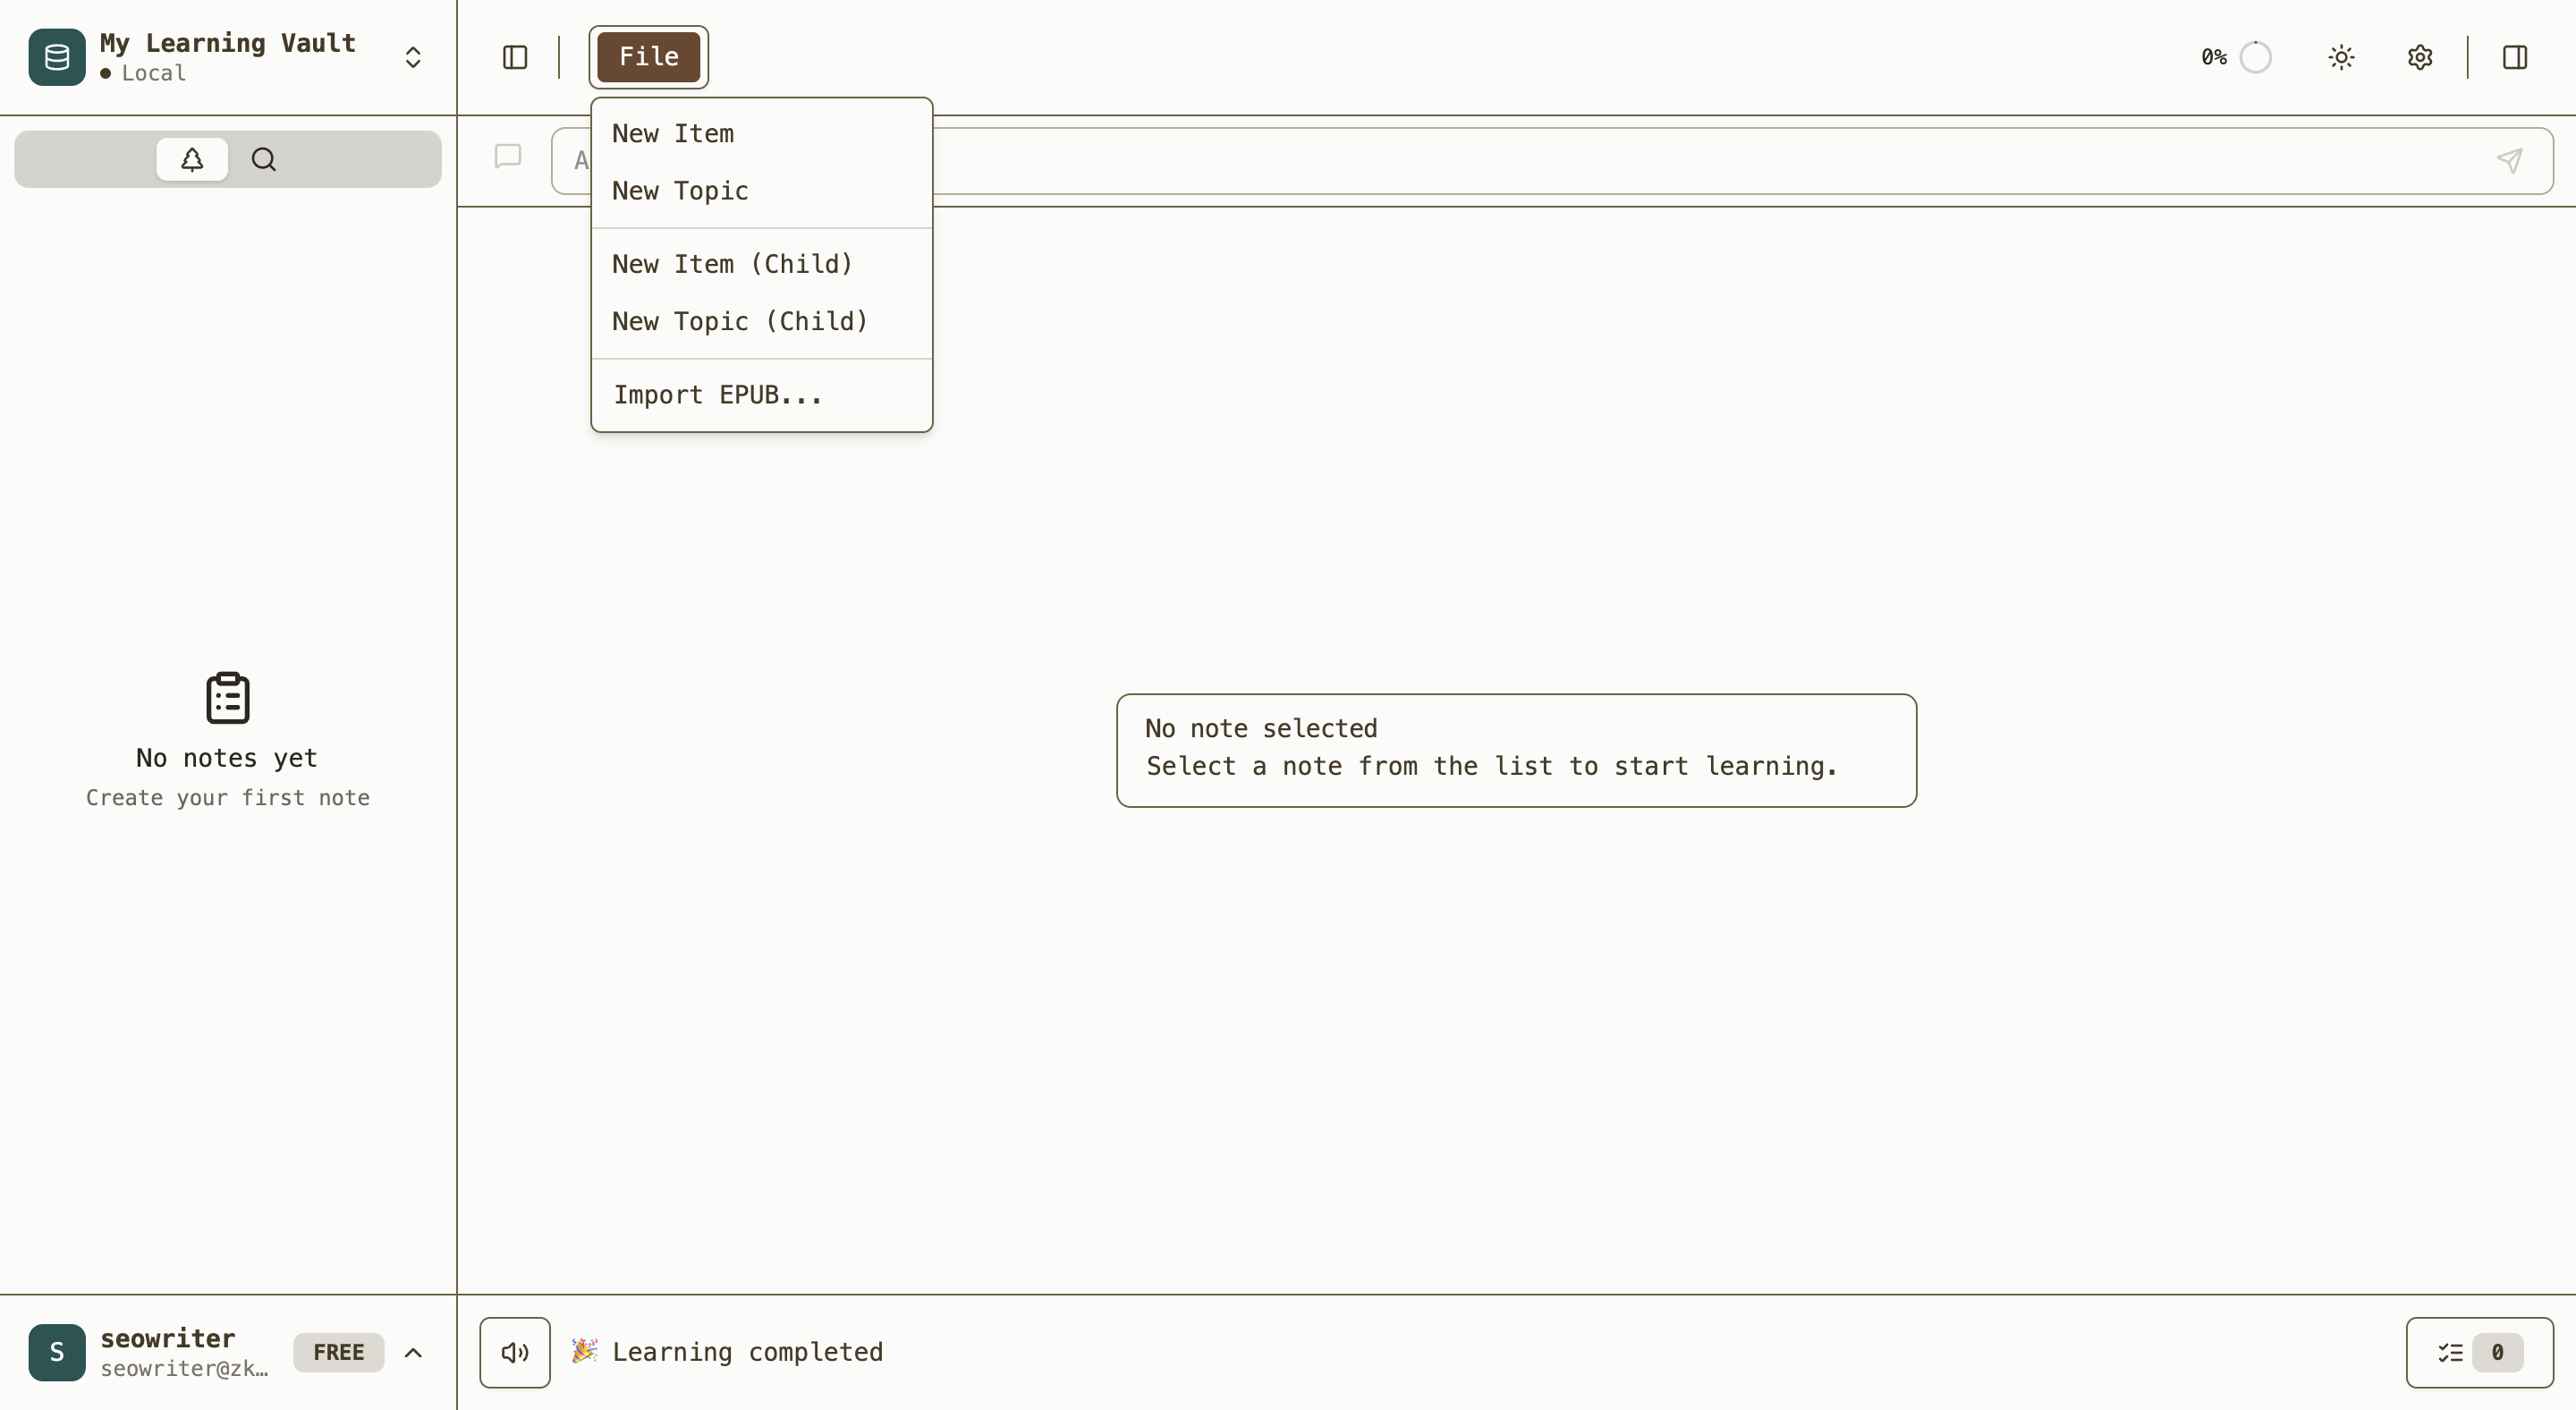This screenshot has height=1410, width=2576.
Task: Choose New Topic from File menu
Action: point(680,191)
